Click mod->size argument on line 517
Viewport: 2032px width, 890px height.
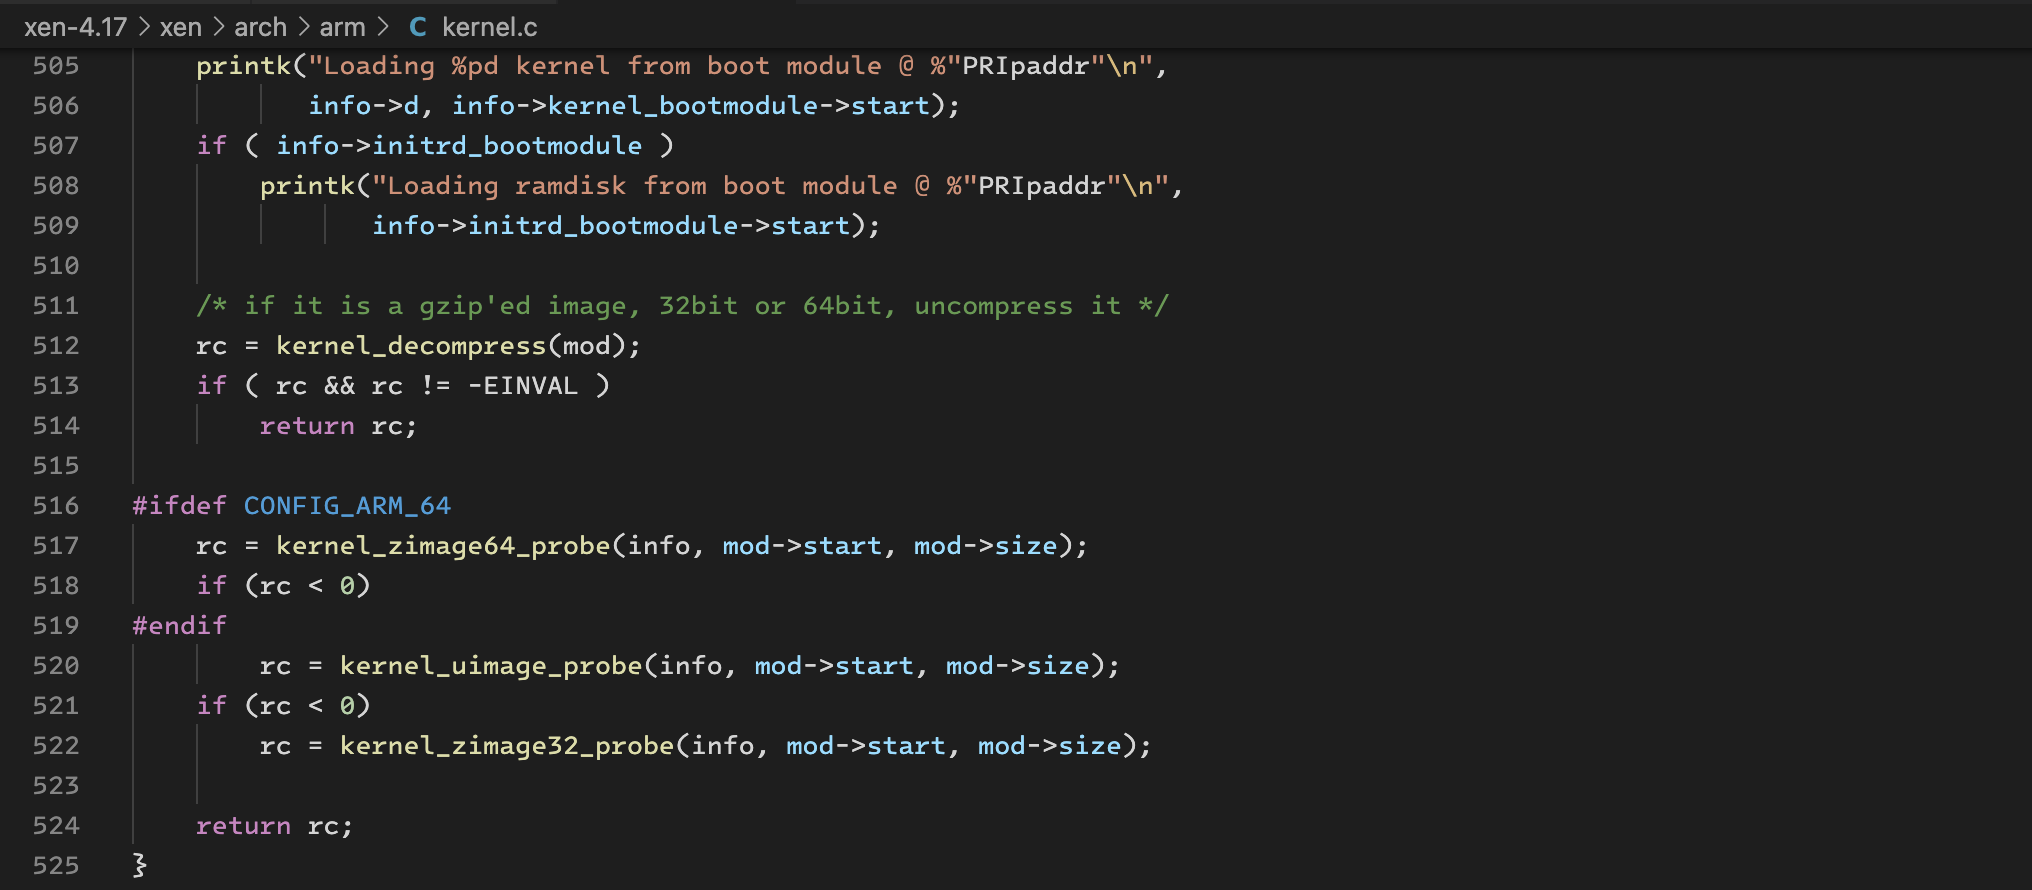tap(986, 546)
